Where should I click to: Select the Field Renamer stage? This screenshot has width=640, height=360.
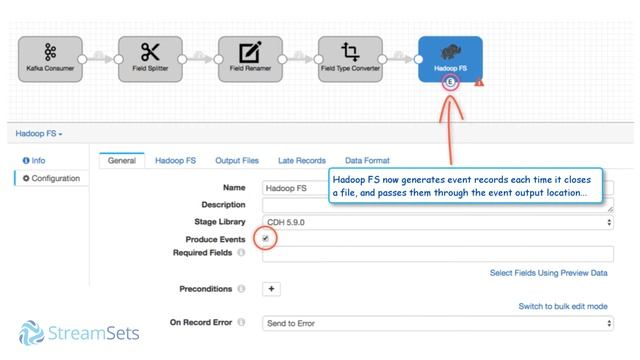point(250,59)
